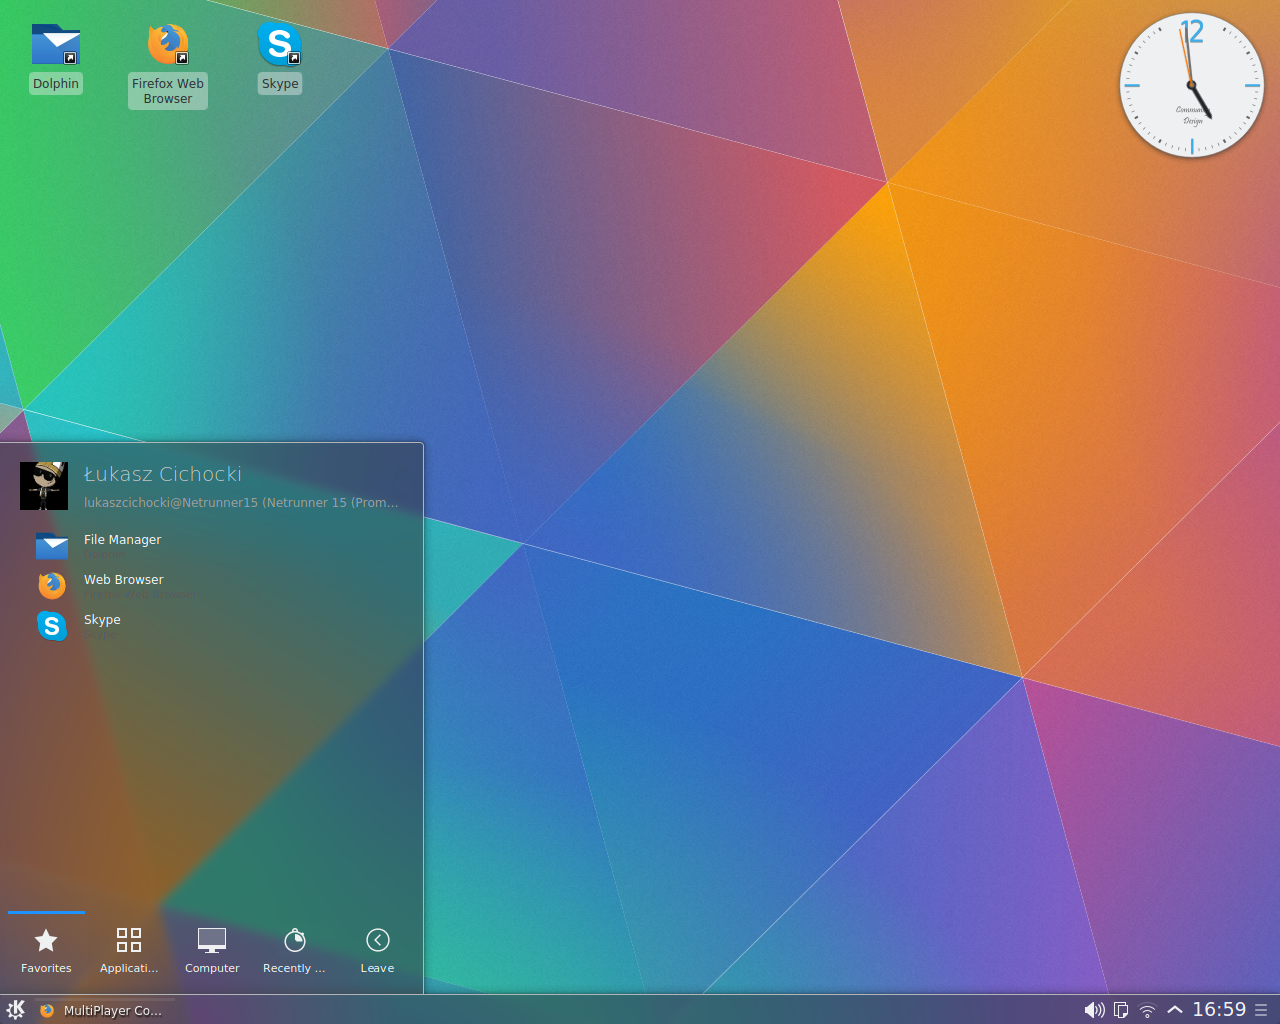Image resolution: width=1280 pixels, height=1024 pixels.
Task: Activate the MultiPlayer Co... Firefox task
Action: (x=104, y=1010)
